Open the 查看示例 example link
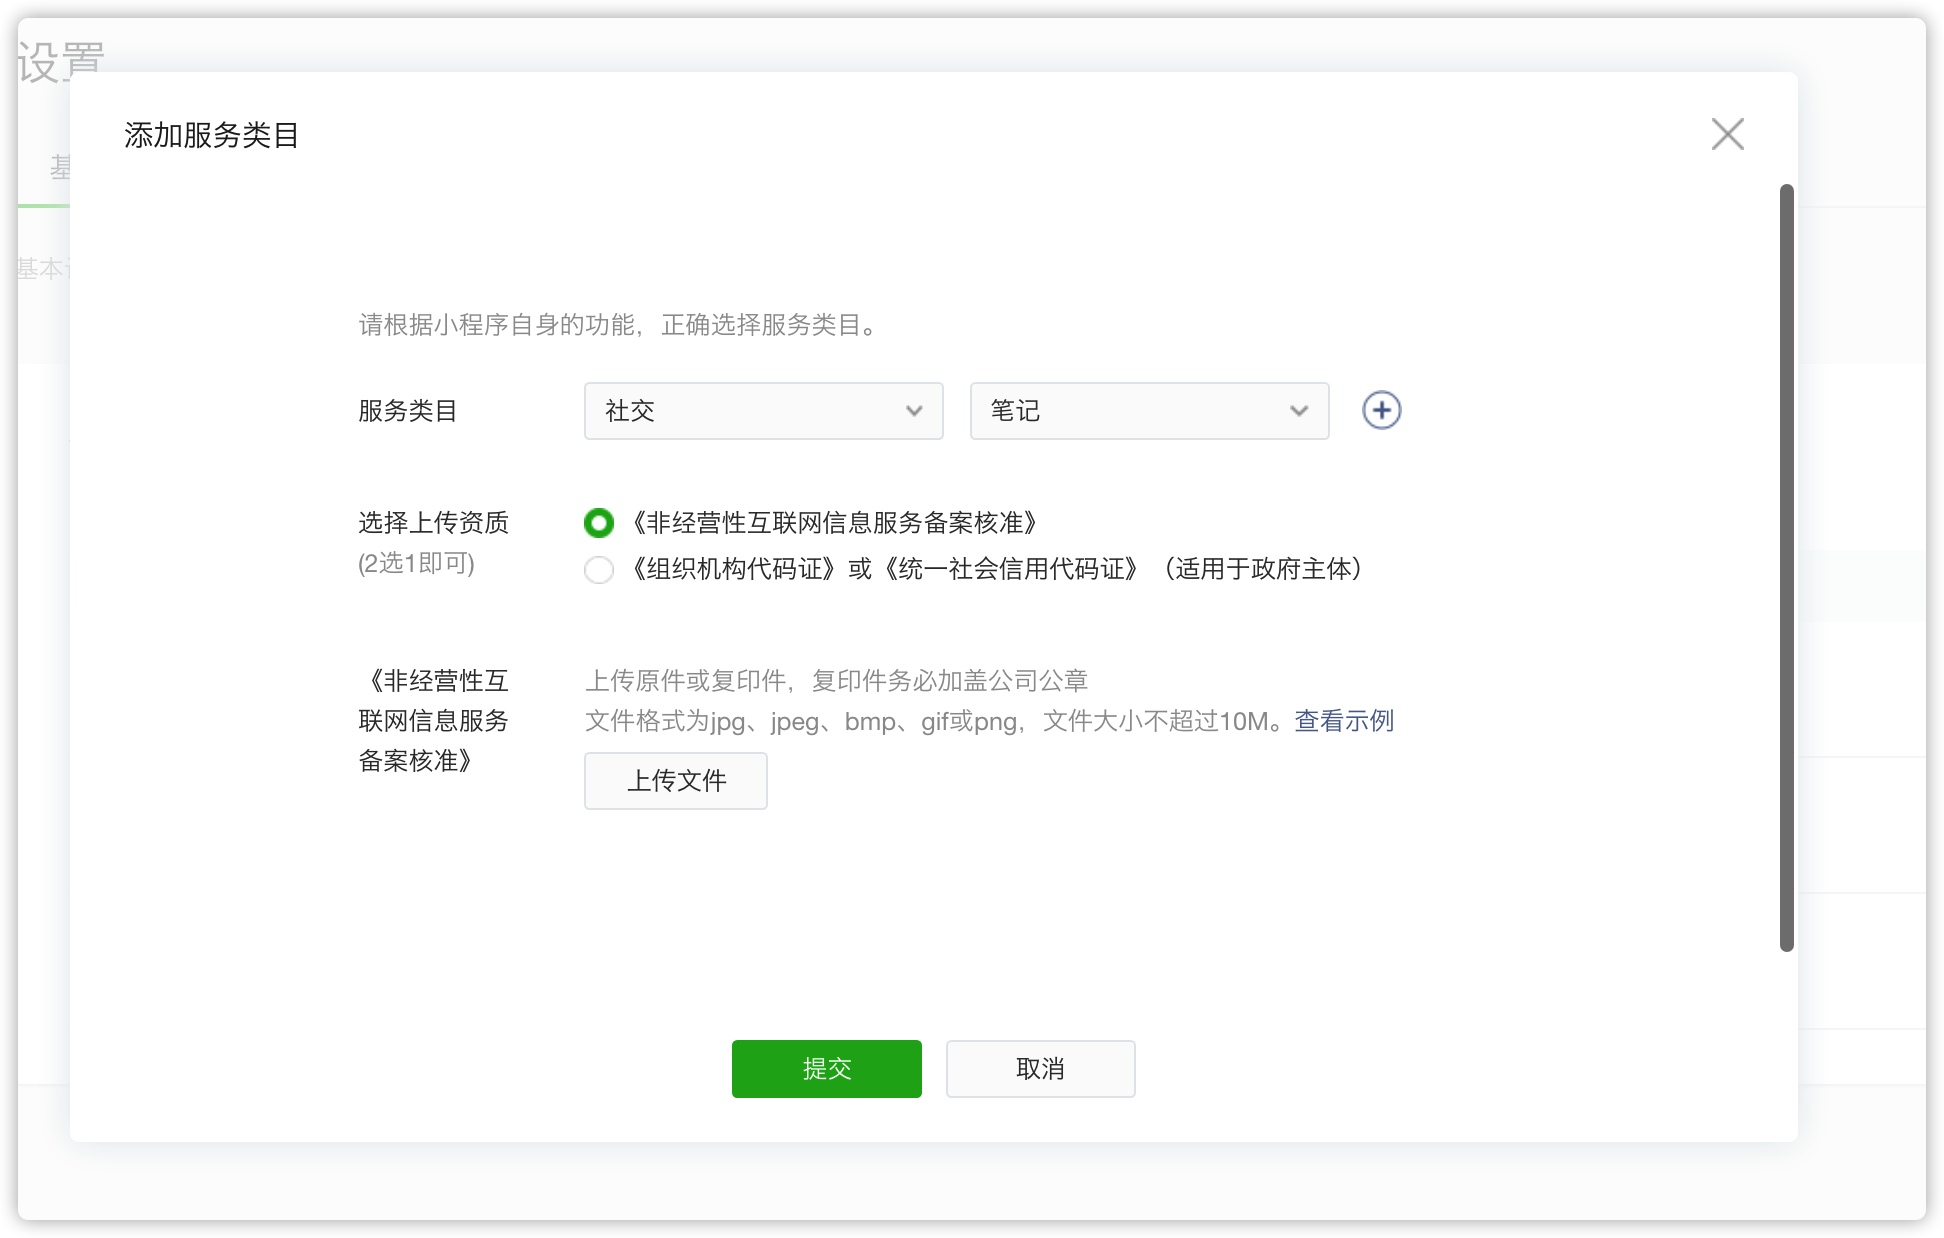The height and width of the screenshot is (1238, 1944). pos(1343,721)
